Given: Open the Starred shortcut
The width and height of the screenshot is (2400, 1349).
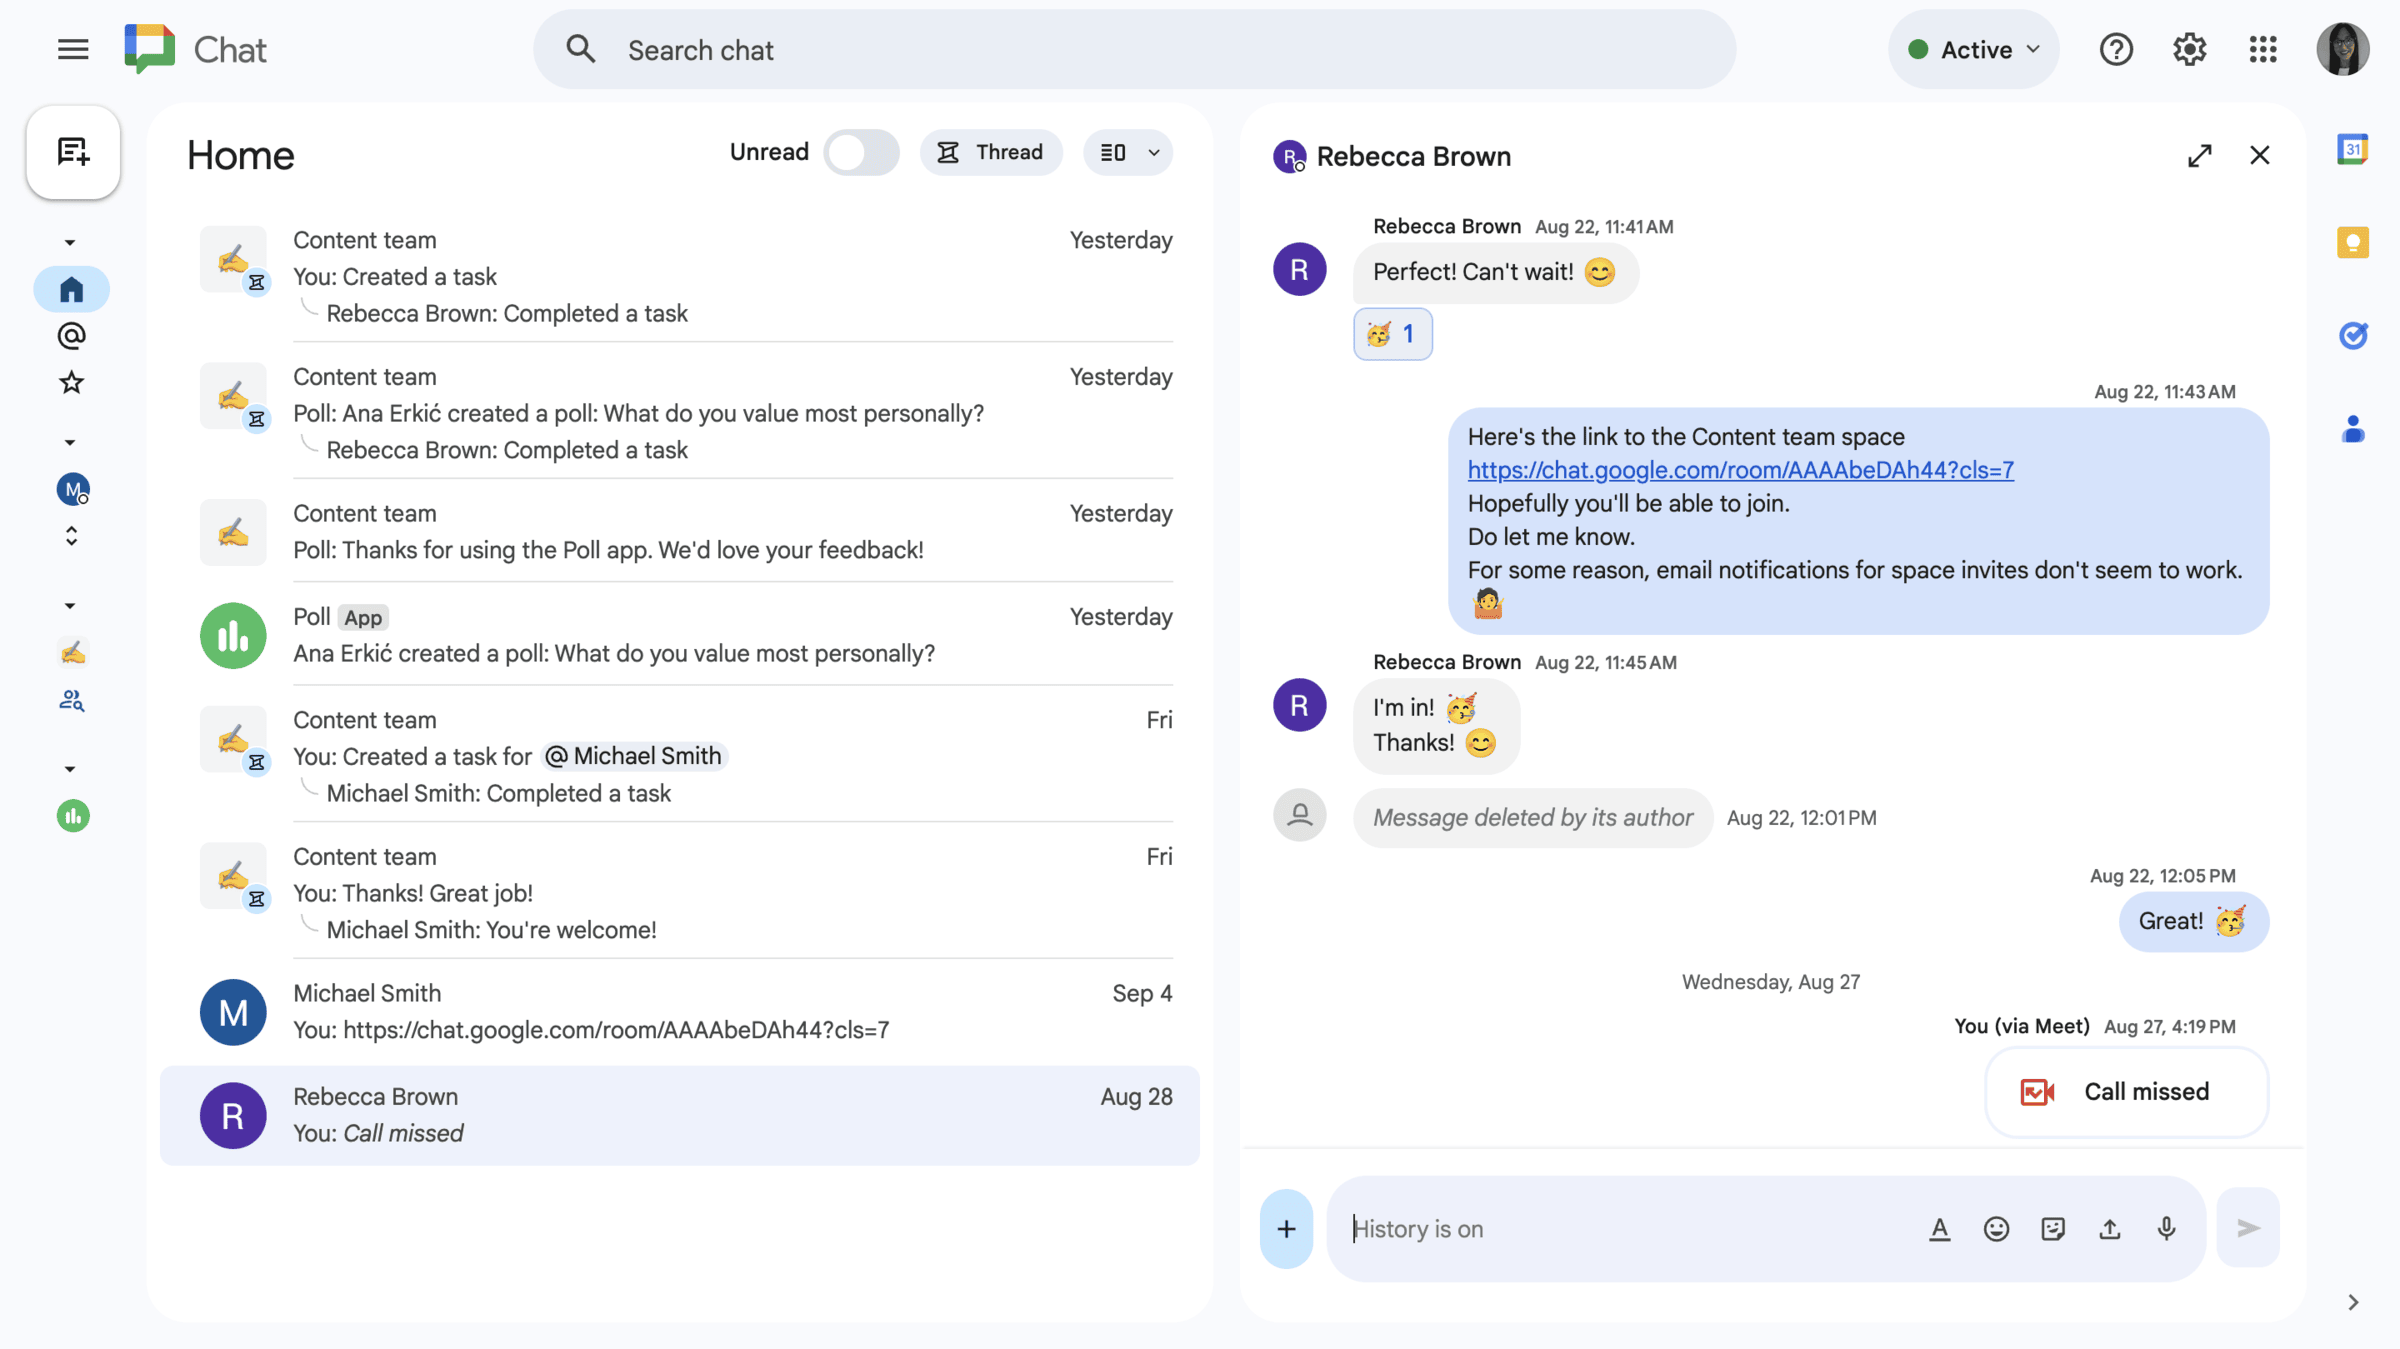Looking at the screenshot, I should (x=71, y=383).
